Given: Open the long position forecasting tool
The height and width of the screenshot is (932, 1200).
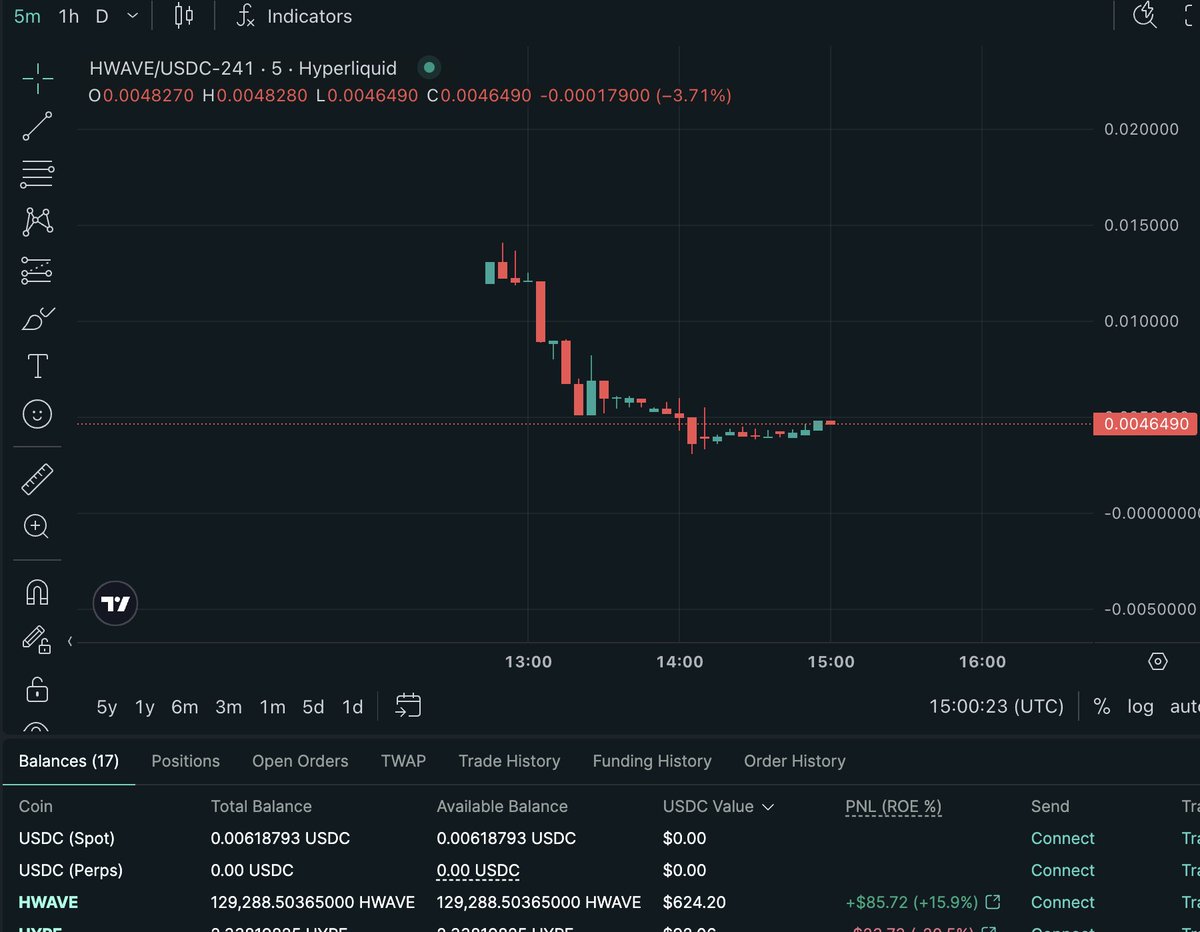Looking at the screenshot, I should (37, 270).
